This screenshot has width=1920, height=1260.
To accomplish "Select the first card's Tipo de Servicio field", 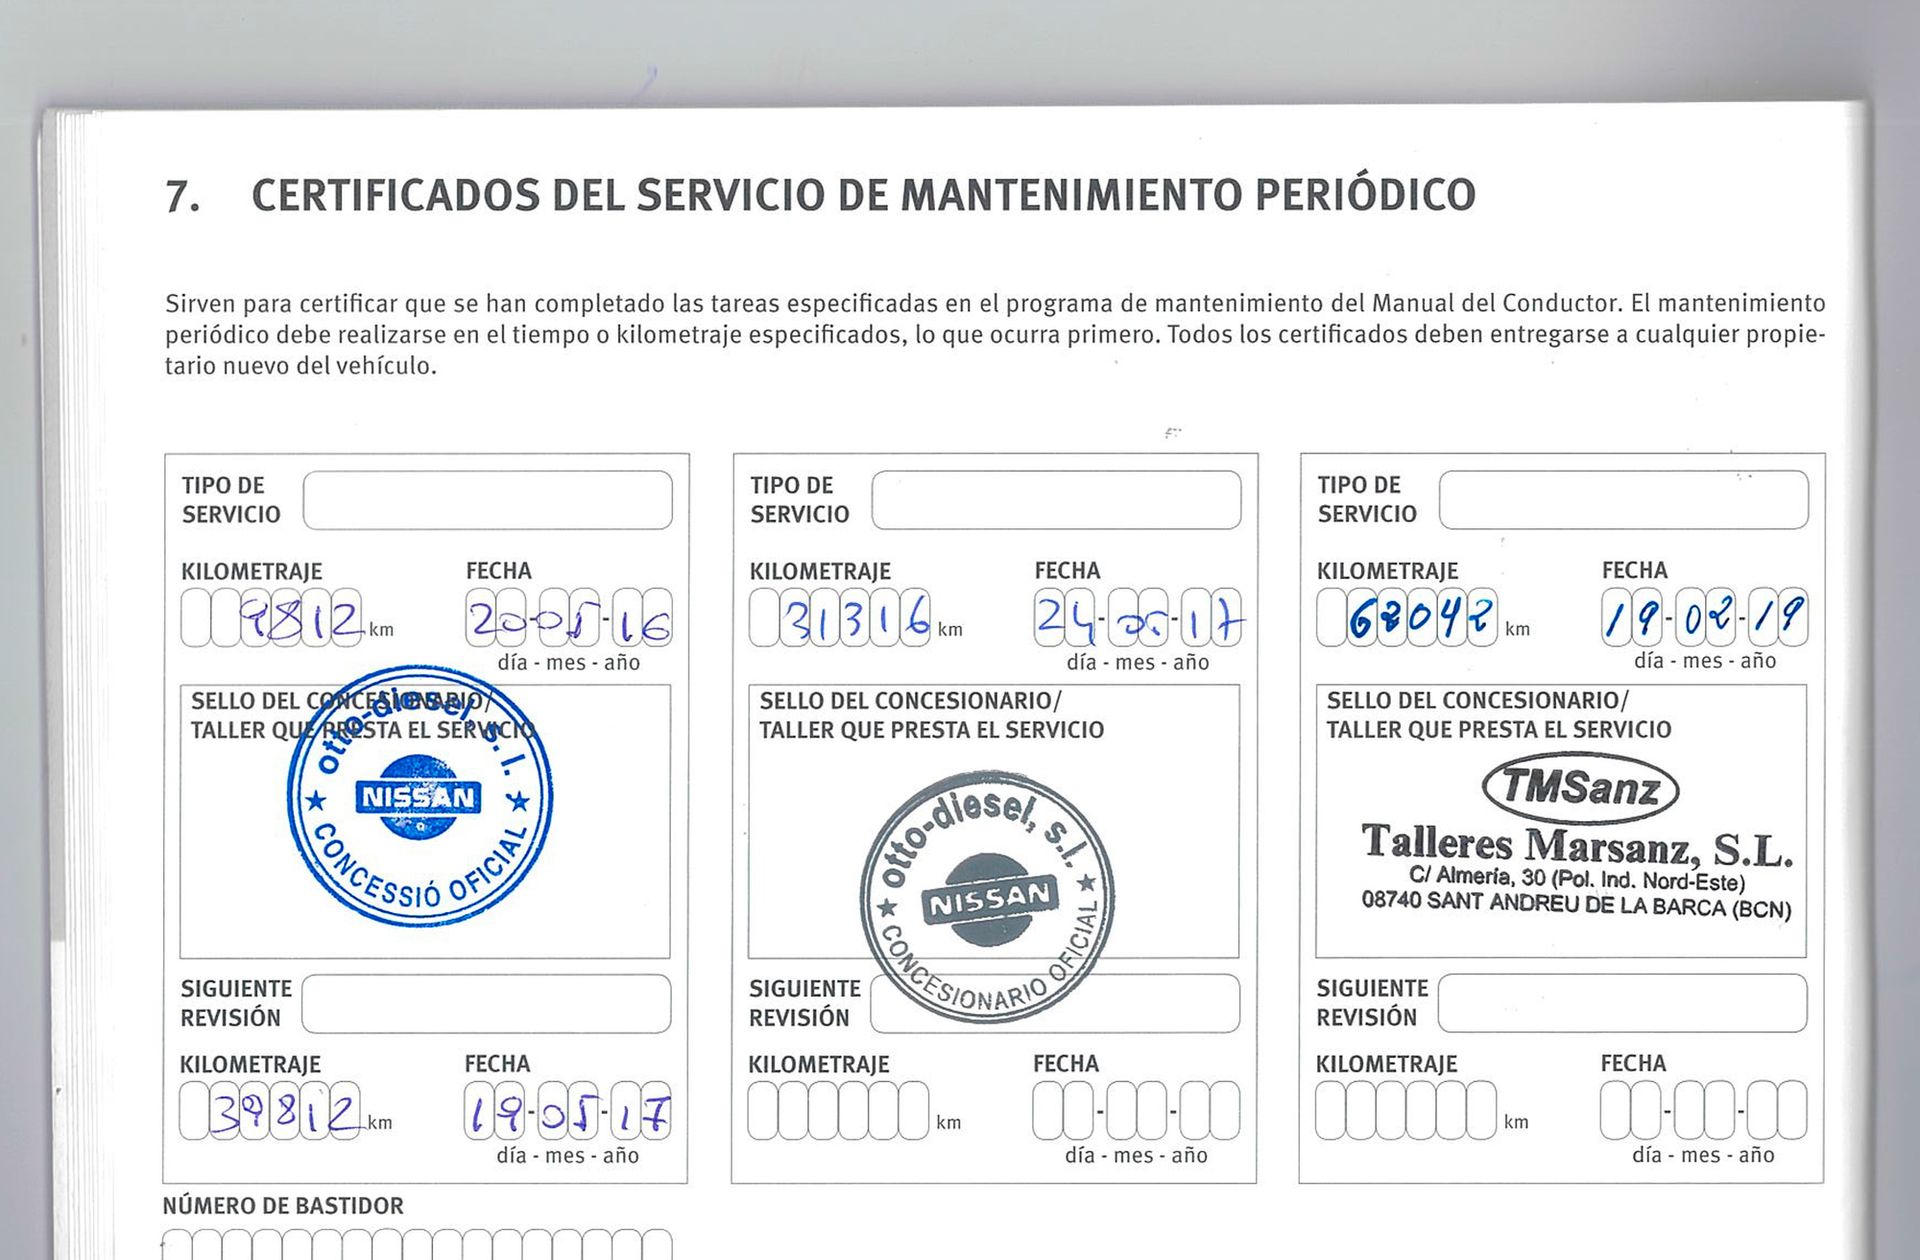I will [x=488, y=500].
